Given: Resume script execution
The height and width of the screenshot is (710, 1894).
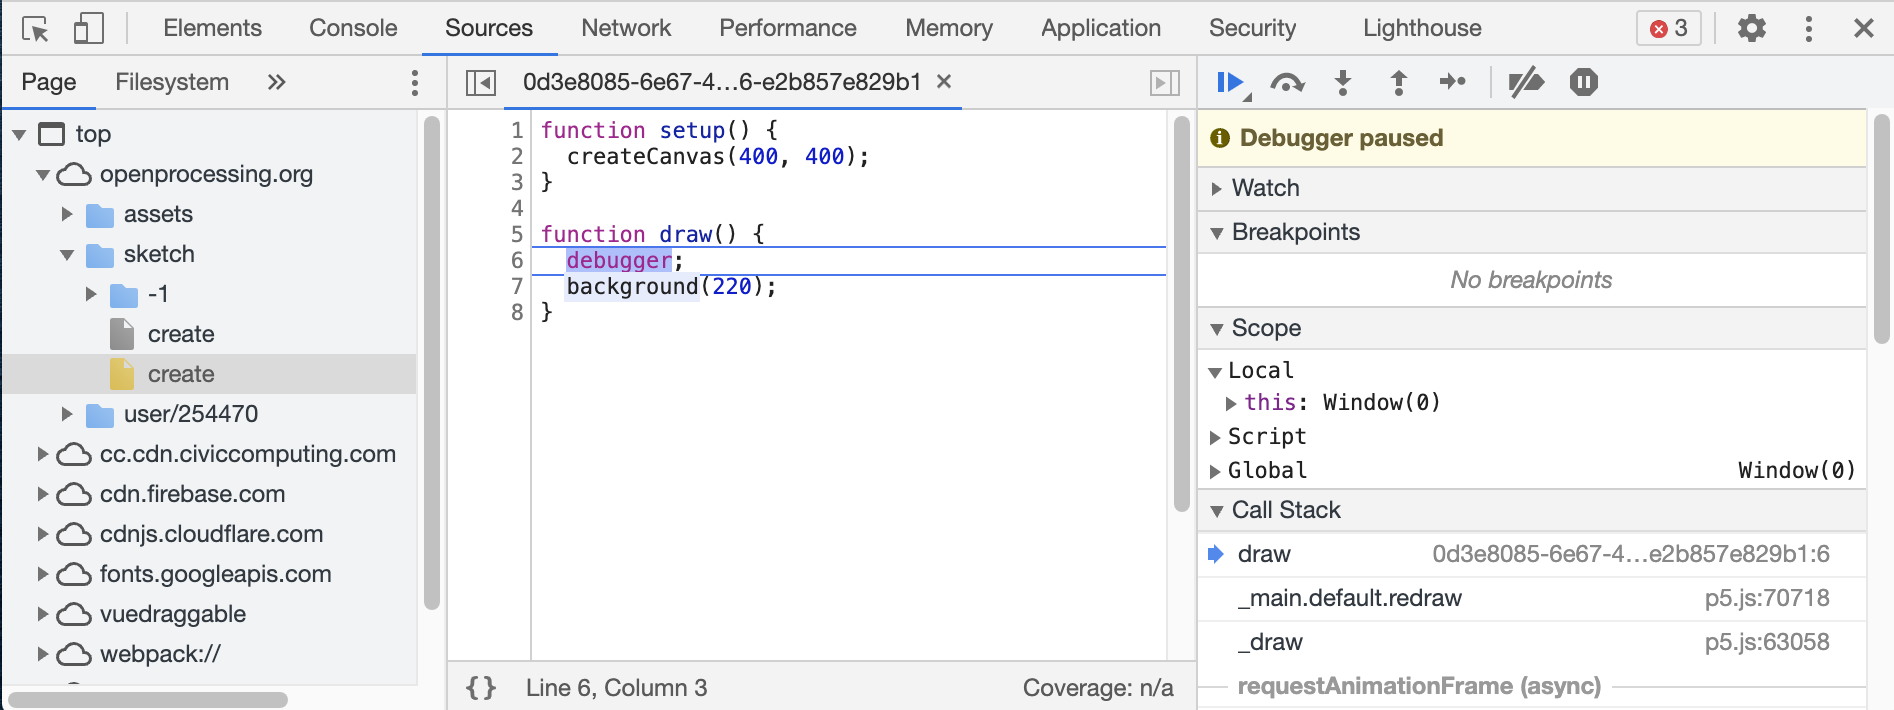Looking at the screenshot, I should click(x=1229, y=82).
